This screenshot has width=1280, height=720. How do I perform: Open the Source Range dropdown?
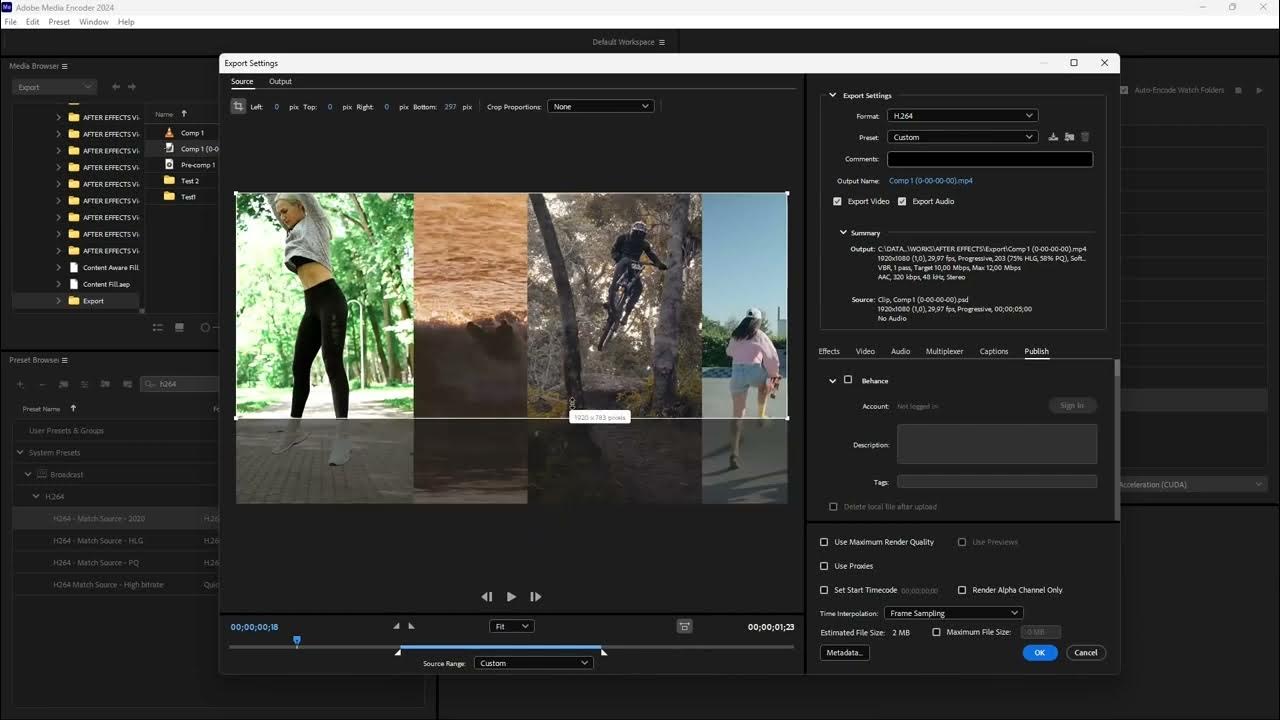[x=533, y=663]
